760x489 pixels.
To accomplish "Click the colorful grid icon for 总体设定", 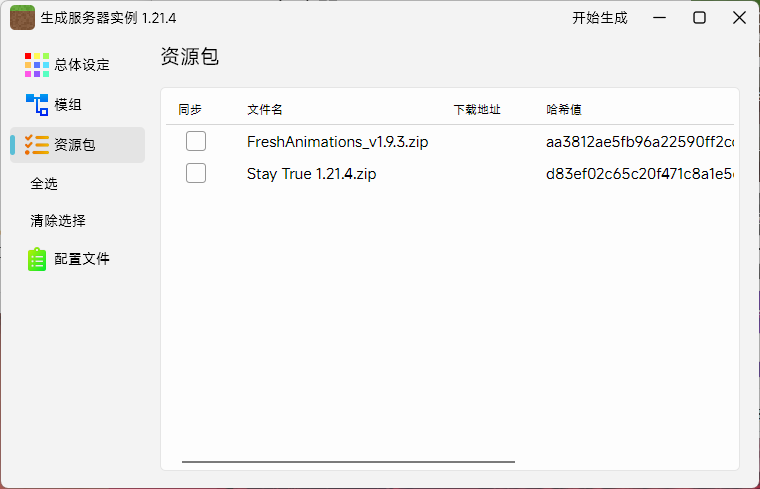I will (37, 65).
